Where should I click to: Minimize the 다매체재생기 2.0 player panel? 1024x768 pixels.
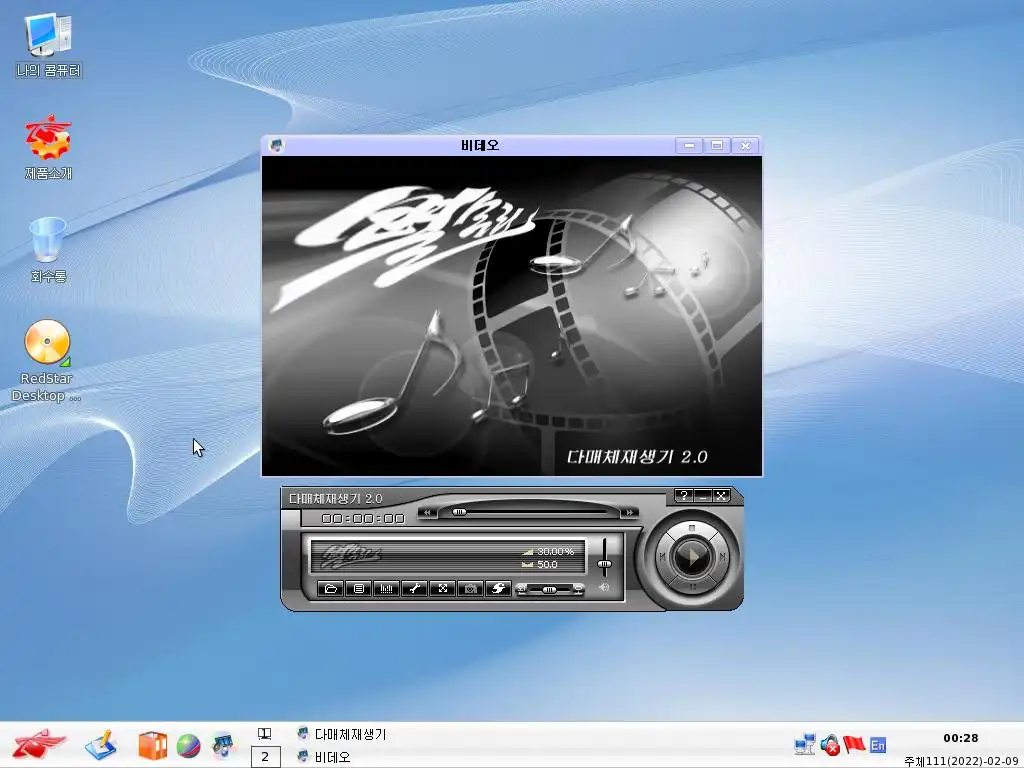[x=702, y=496]
